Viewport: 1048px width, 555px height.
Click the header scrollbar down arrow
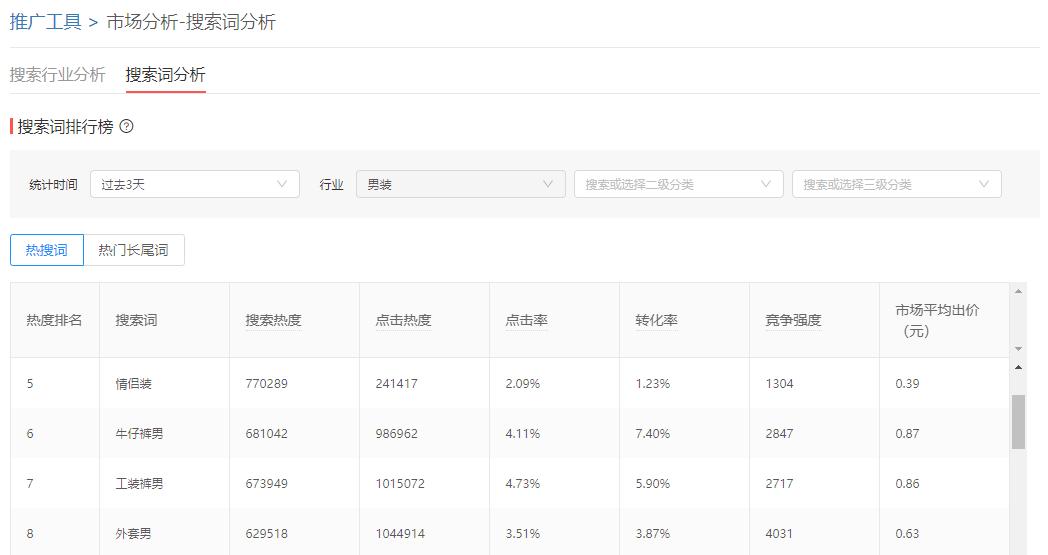pos(1019,349)
